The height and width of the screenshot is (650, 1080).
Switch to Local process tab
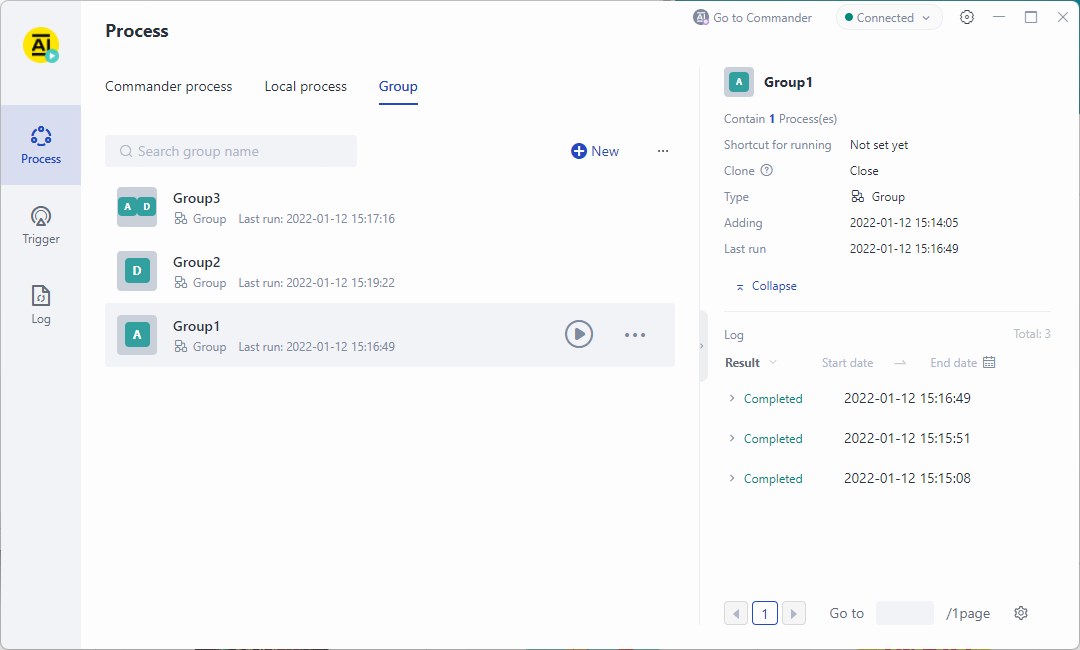click(x=305, y=87)
